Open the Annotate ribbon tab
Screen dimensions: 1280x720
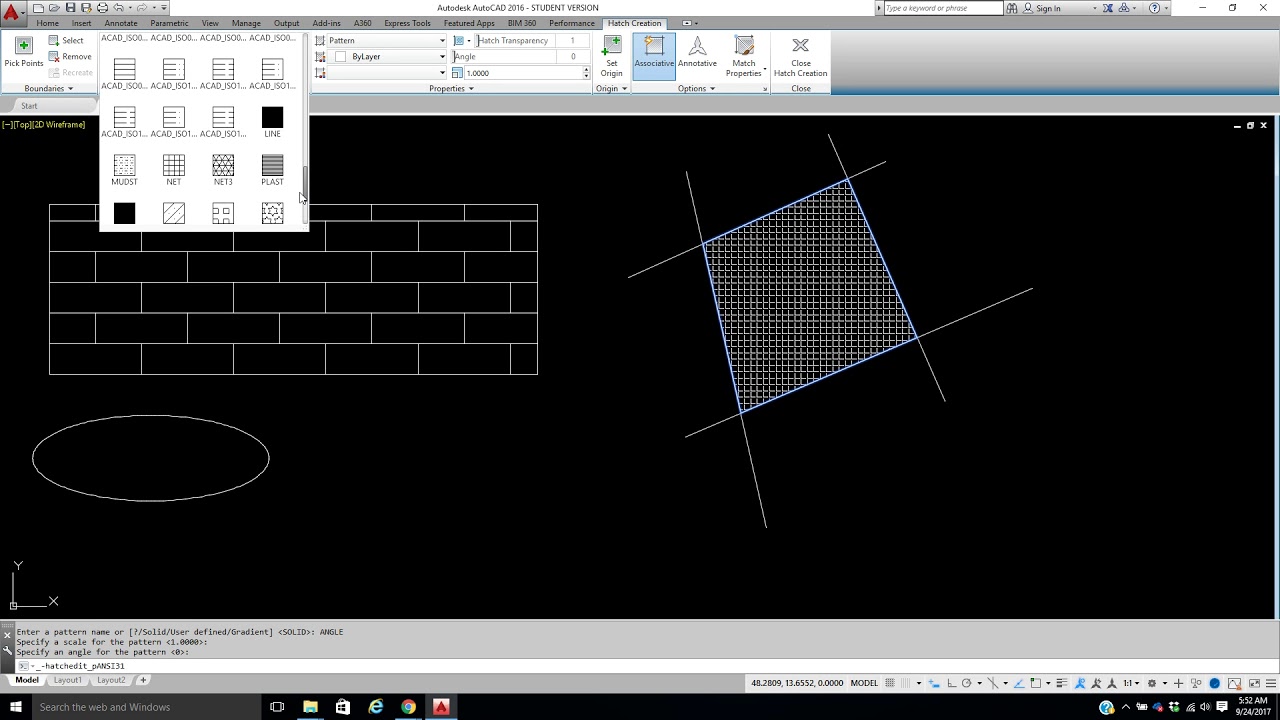click(121, 23)
